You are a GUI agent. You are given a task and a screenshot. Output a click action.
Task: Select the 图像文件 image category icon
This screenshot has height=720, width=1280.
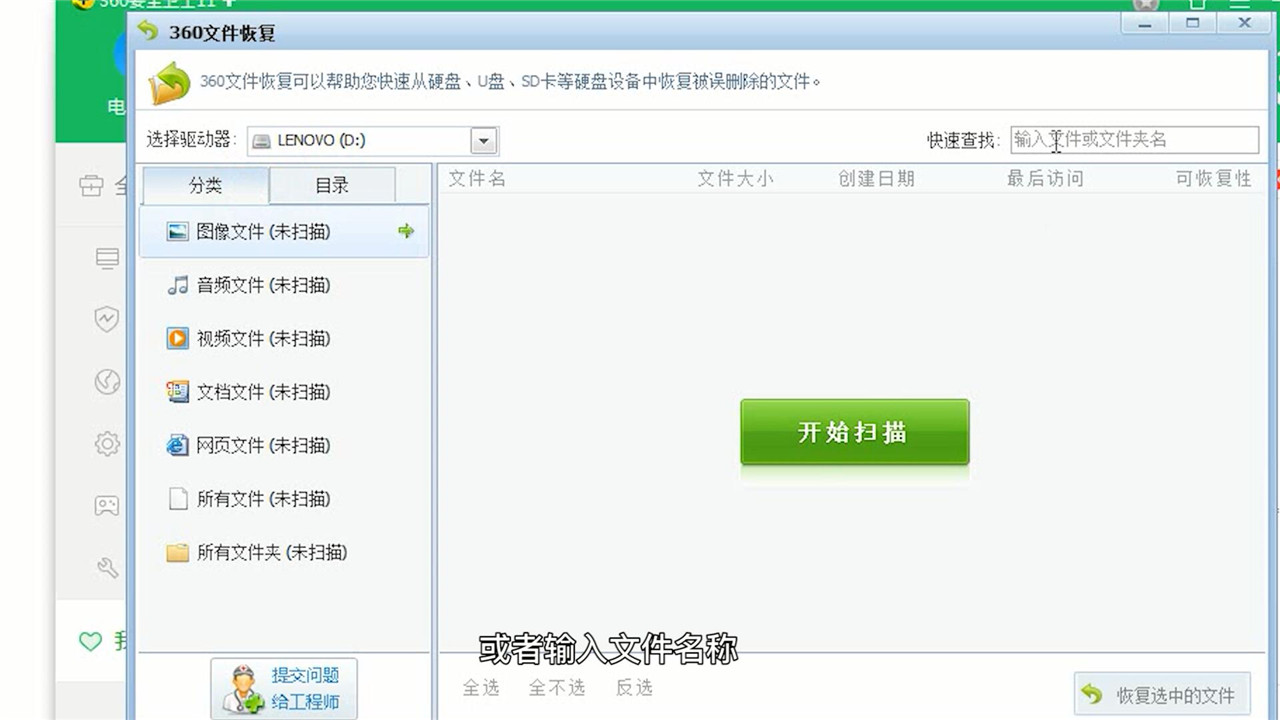click(x=178, y=230)
